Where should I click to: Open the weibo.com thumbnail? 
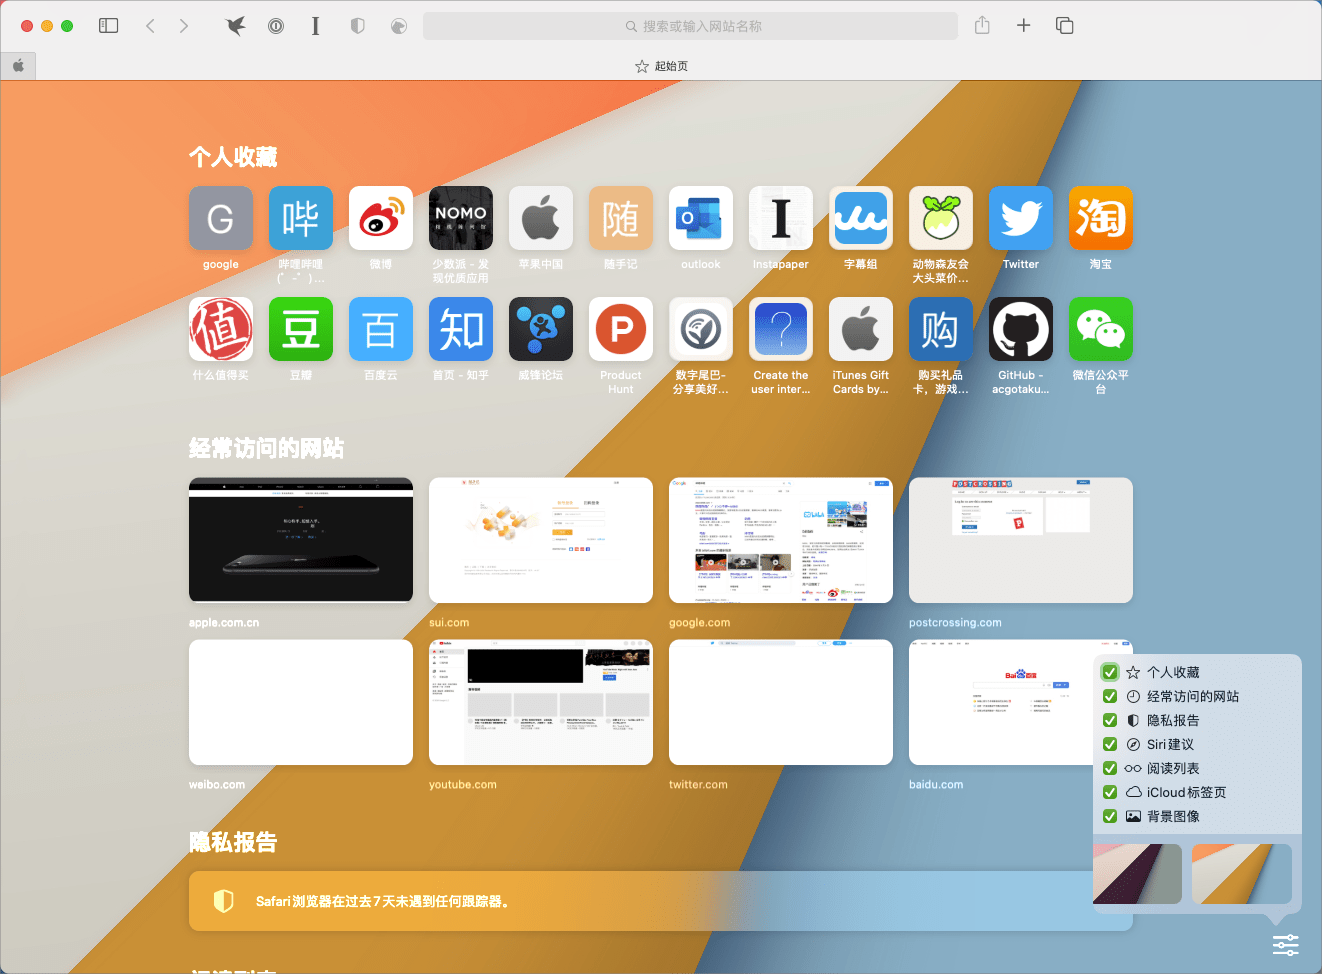[301, 702]
